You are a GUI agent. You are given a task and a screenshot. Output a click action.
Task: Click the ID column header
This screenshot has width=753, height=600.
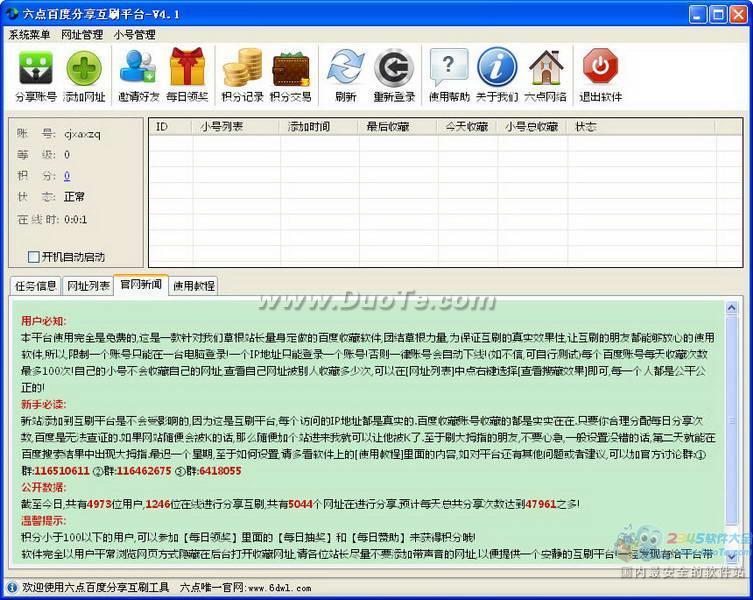171,127
